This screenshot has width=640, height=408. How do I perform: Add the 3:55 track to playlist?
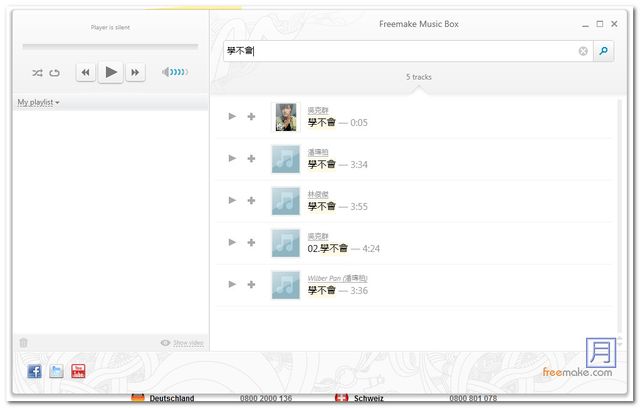pyautogui.click(x=251, y=200)
